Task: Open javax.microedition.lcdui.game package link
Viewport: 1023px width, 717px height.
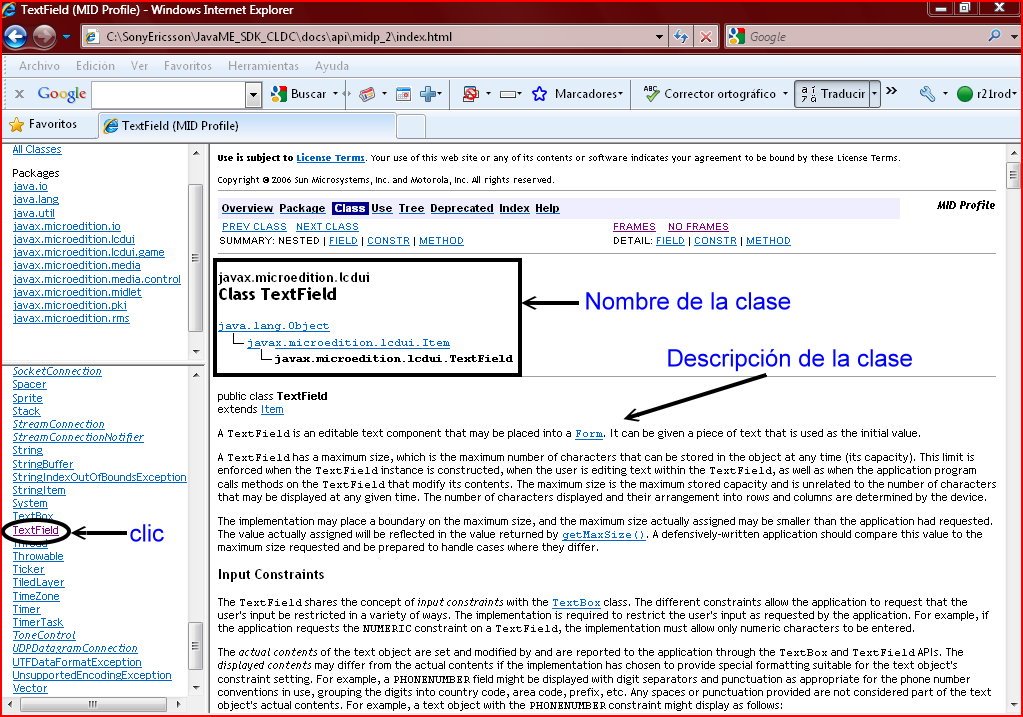Action: click(x=89, y=252)
